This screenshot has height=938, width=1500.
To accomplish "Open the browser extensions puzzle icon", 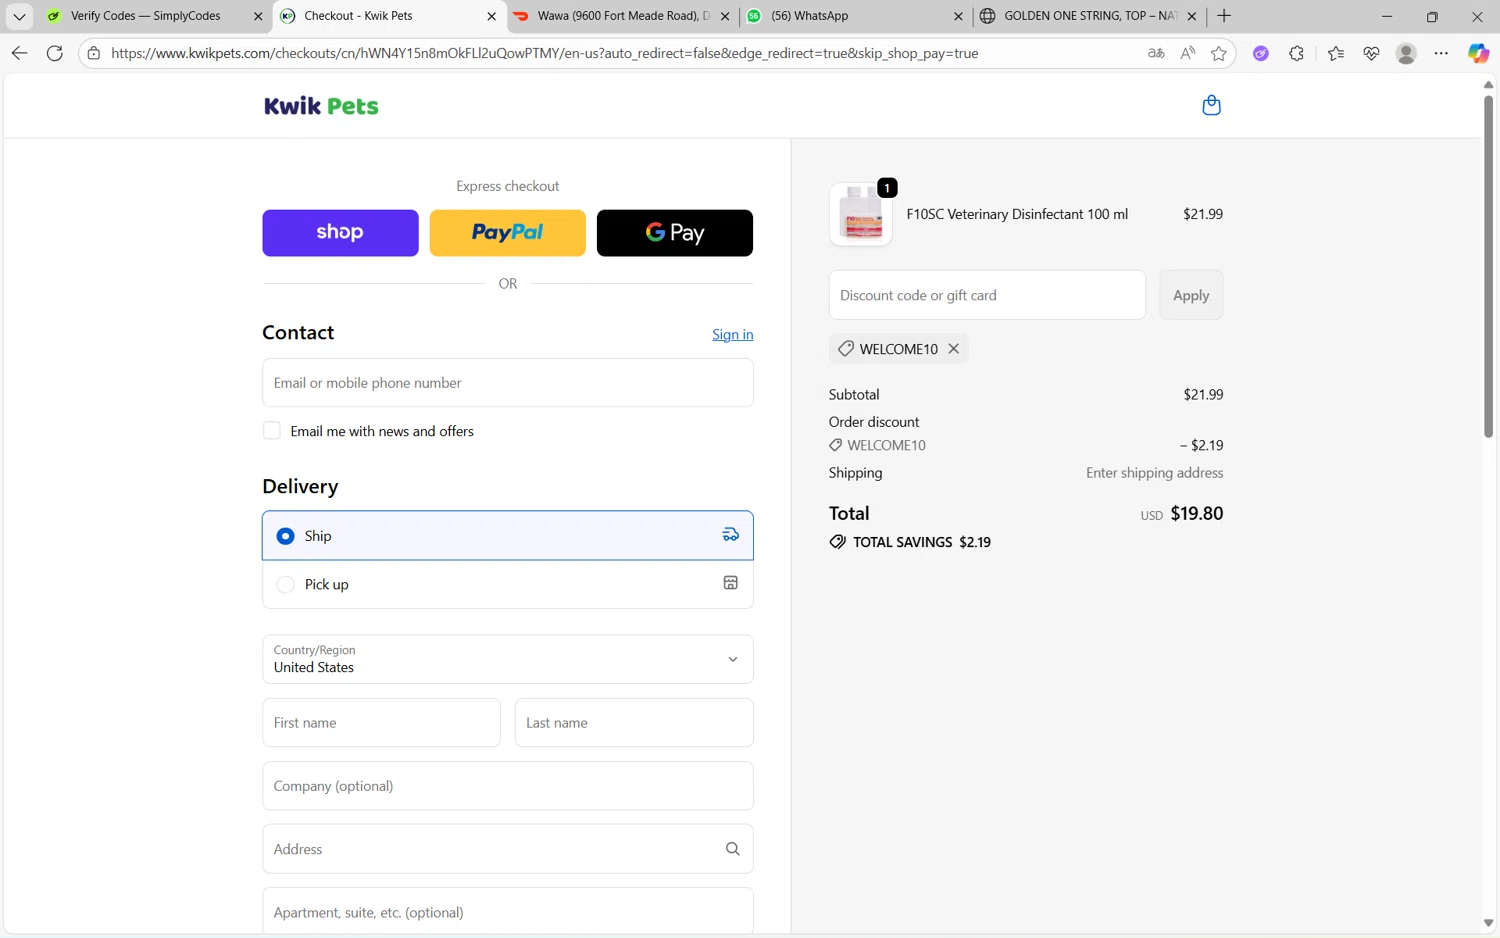I will click(1297, 53).
